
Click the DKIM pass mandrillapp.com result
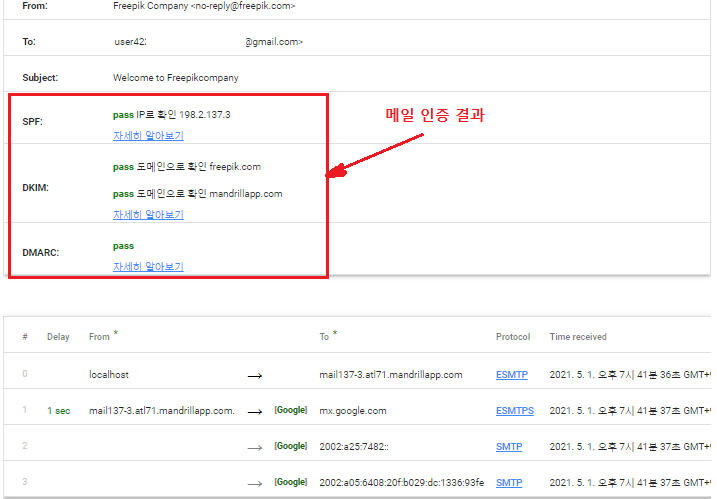click(x=198, y=193)
